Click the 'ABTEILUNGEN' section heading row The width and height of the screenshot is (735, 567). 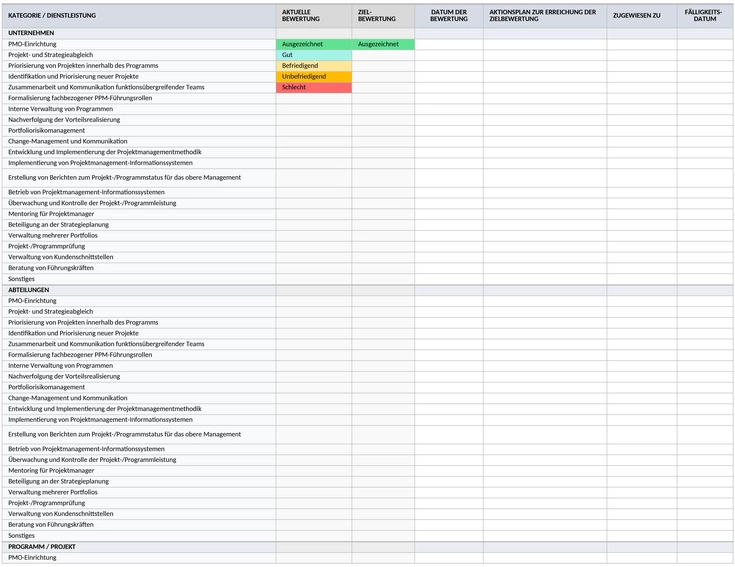pyautogui.click(x=368, y=290)
